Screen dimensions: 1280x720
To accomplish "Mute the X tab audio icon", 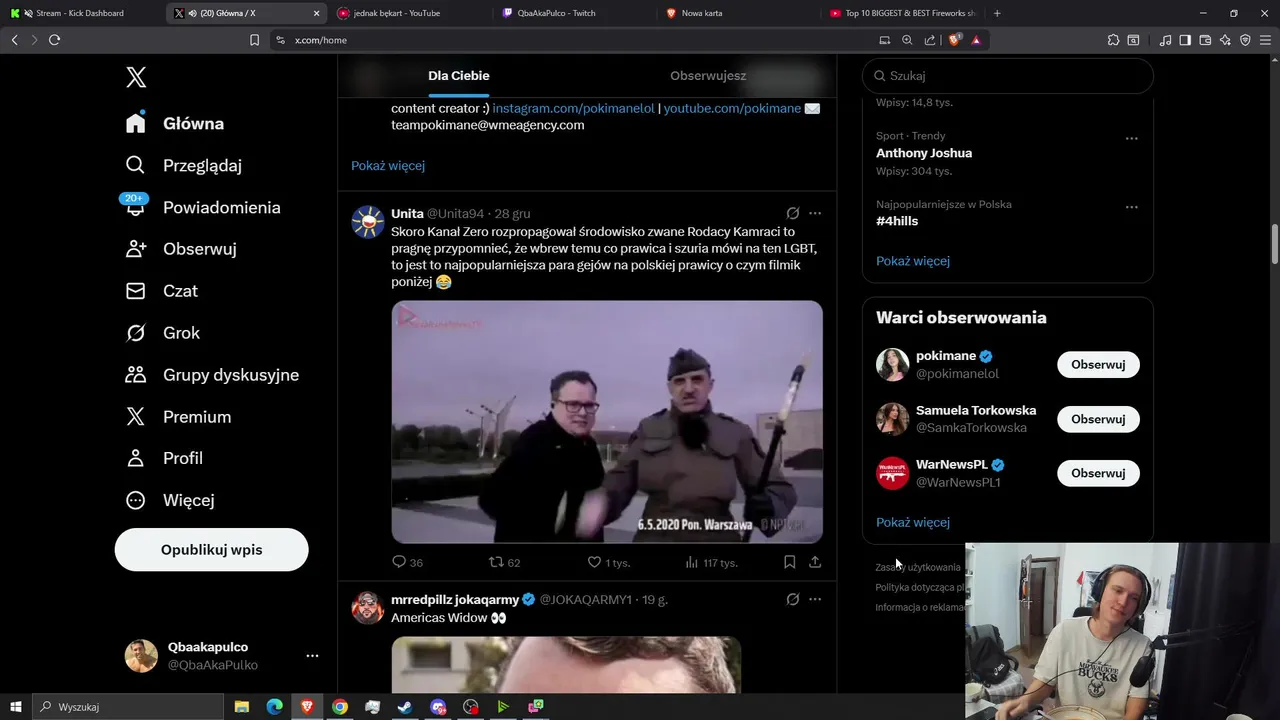I will pyautogui.click(x=192, y=13).
